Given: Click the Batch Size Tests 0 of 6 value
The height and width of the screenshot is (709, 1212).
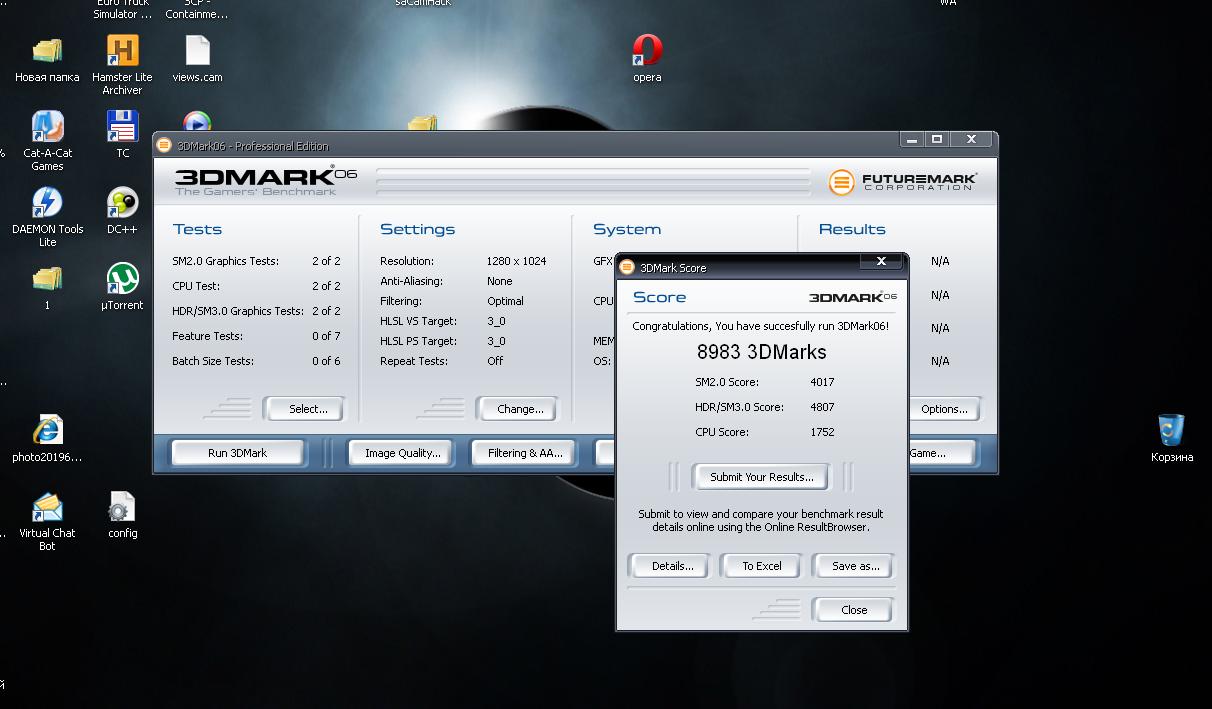Looking at the screenshot, I should point(326,361).
